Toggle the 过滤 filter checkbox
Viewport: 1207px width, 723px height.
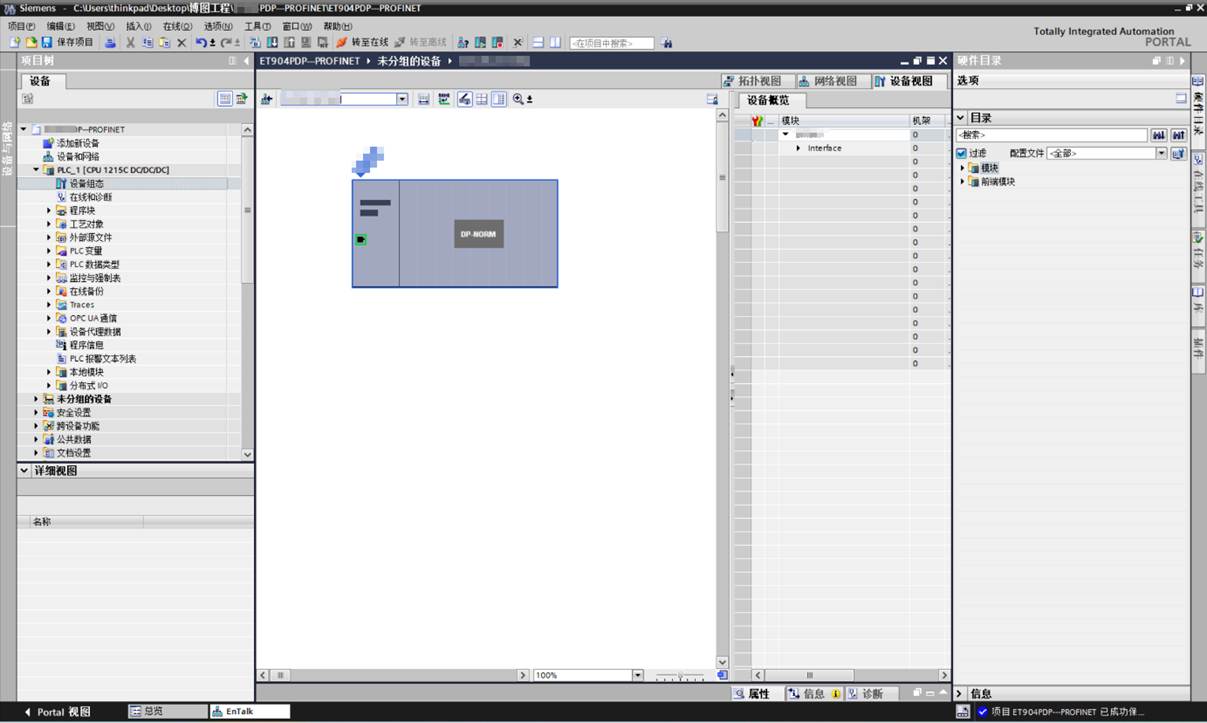click(962, 153)
